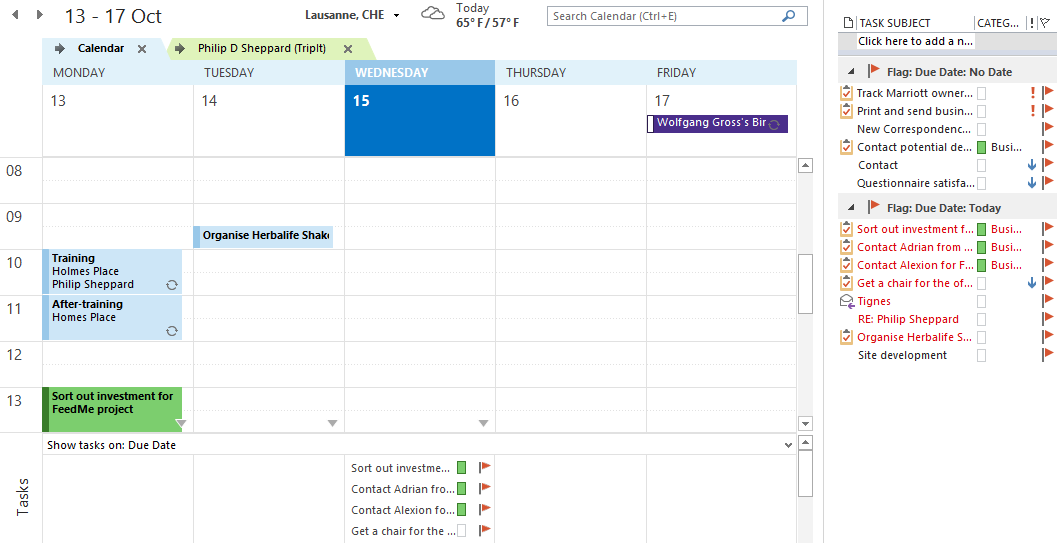Select the Calendar tab
Viewport: 1057px width, 543px height.
tap(100, 49)
